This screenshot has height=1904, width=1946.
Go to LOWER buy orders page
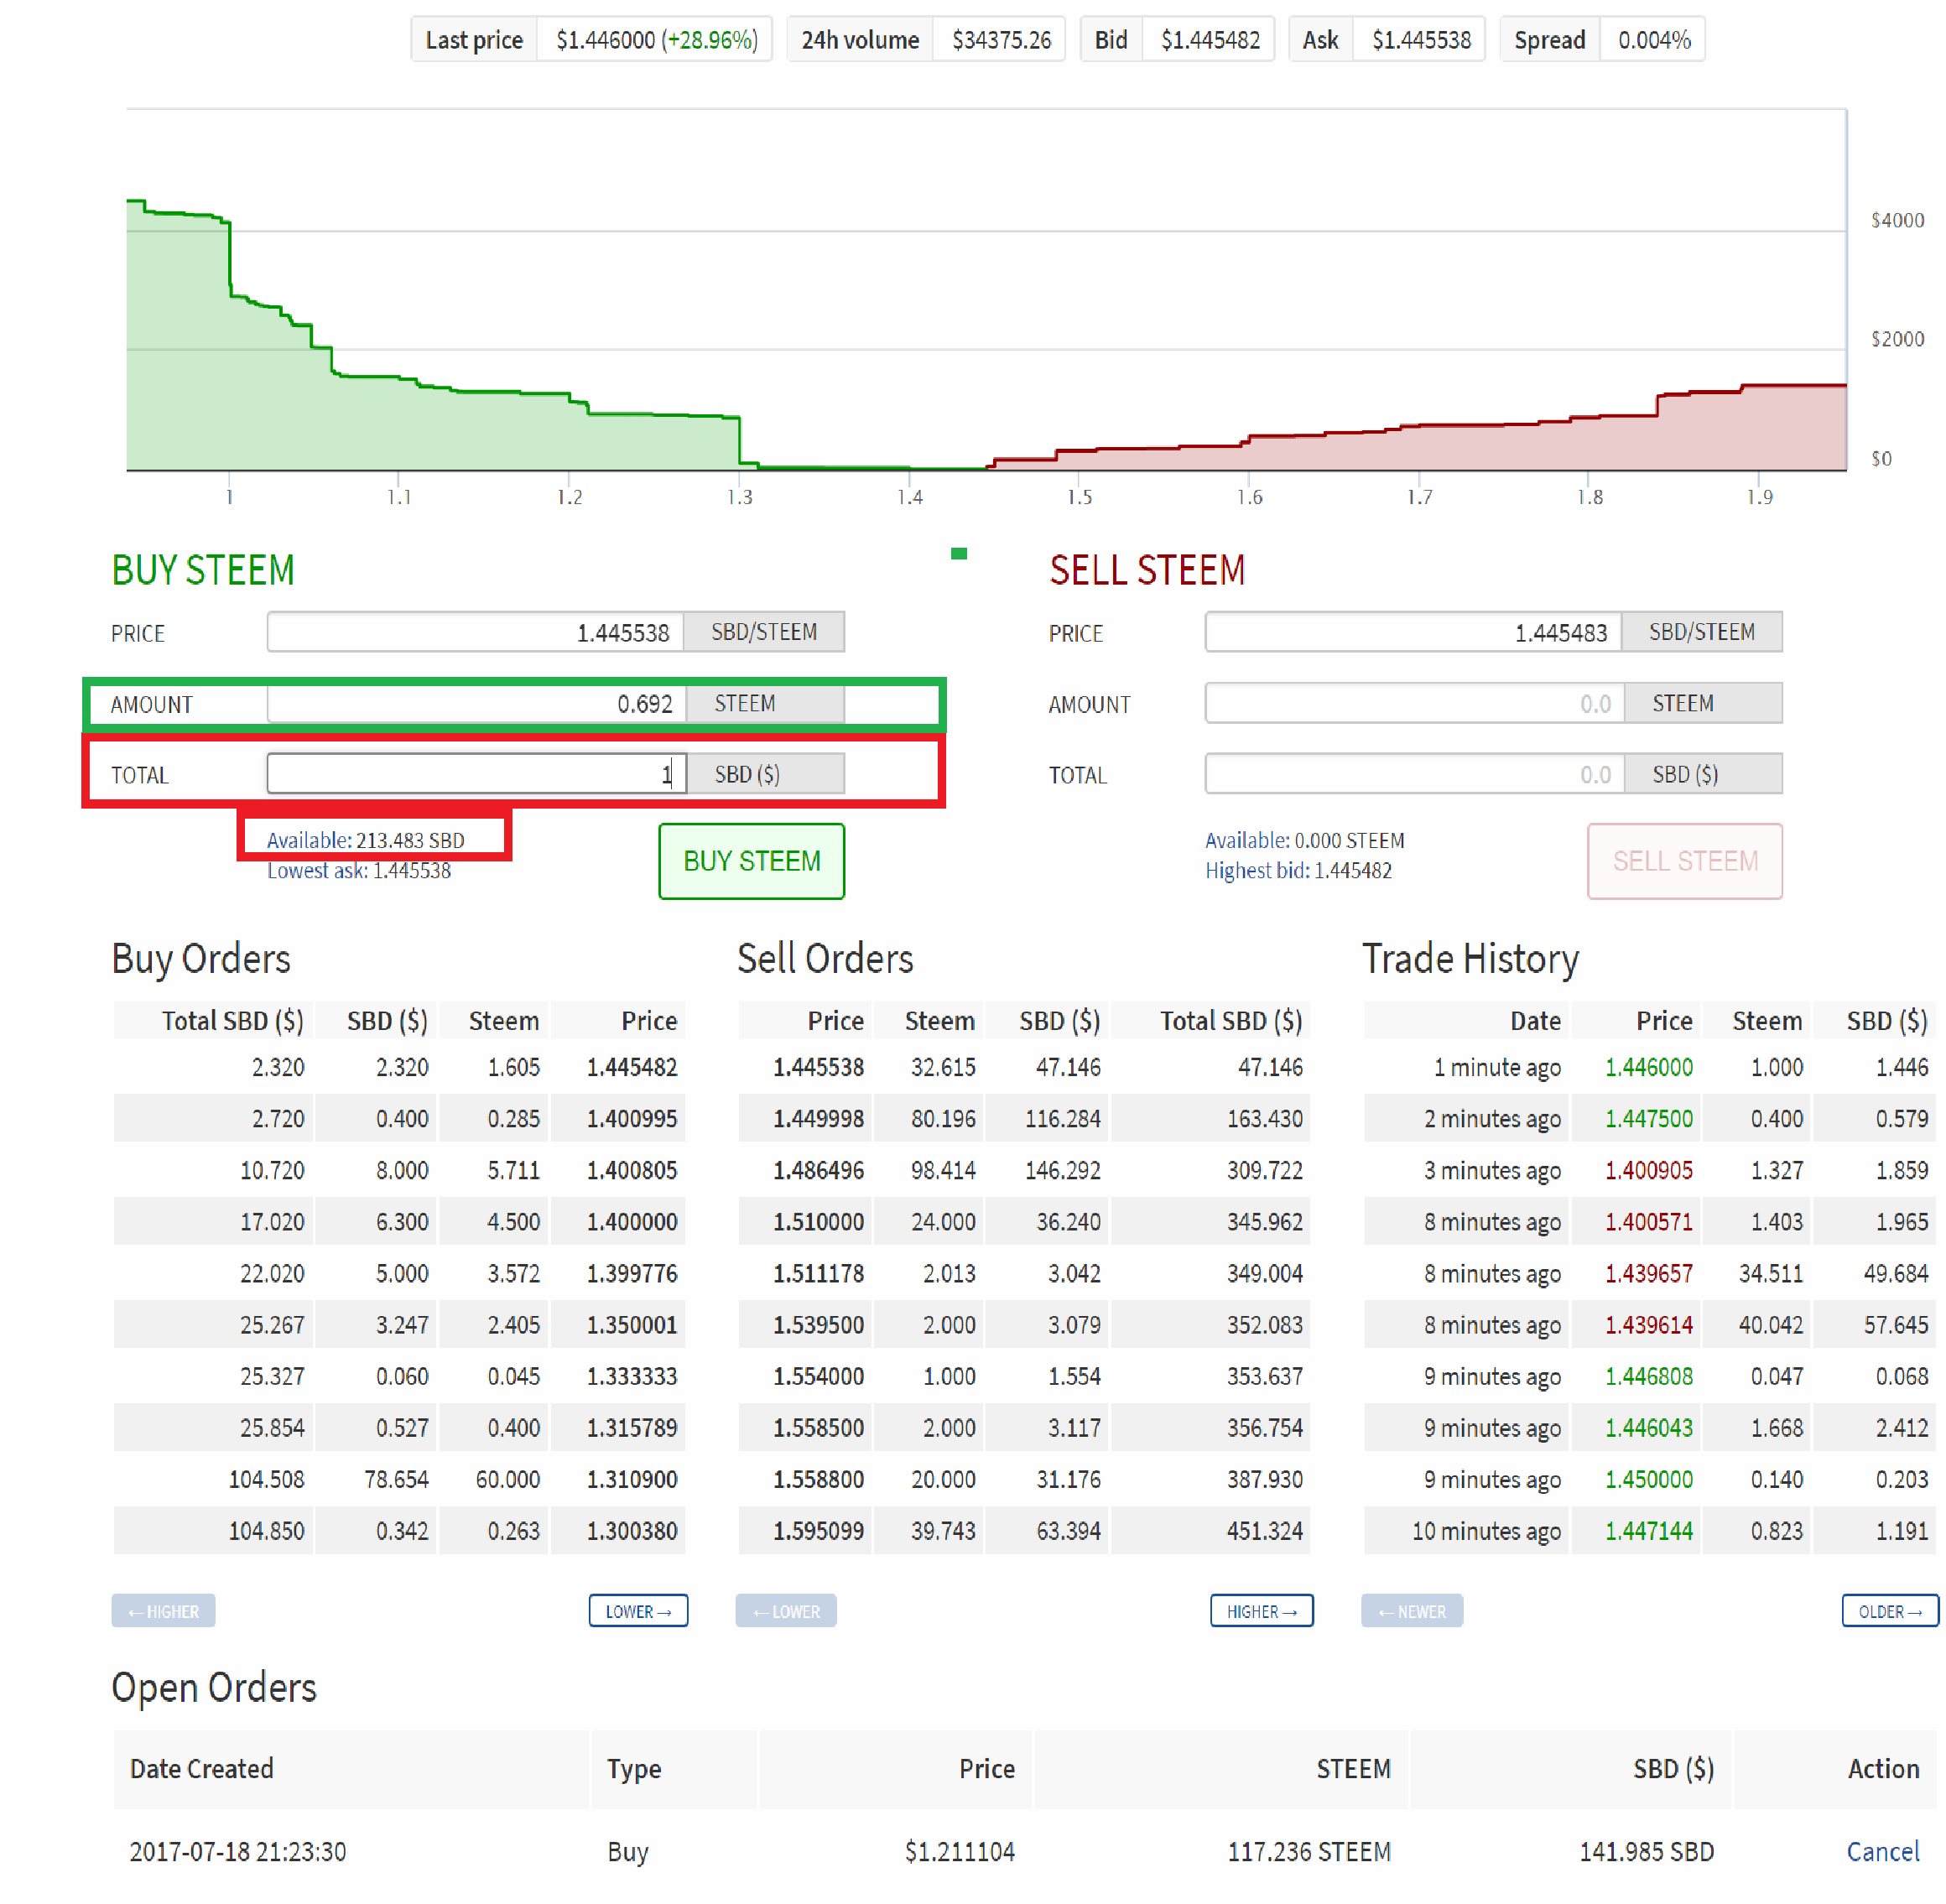point(638,1611)
